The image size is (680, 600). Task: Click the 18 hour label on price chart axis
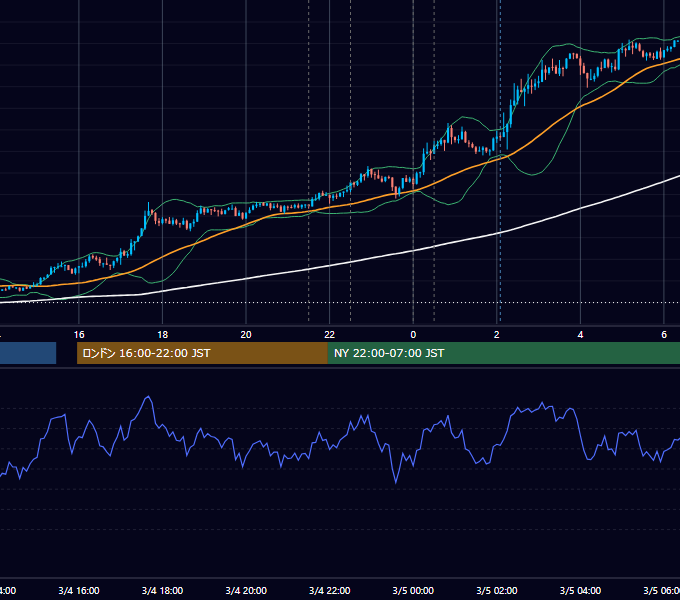(163, 335)
